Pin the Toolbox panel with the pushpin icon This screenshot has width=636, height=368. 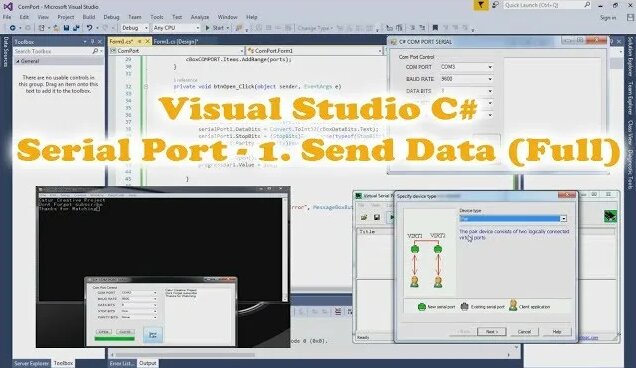92,42
